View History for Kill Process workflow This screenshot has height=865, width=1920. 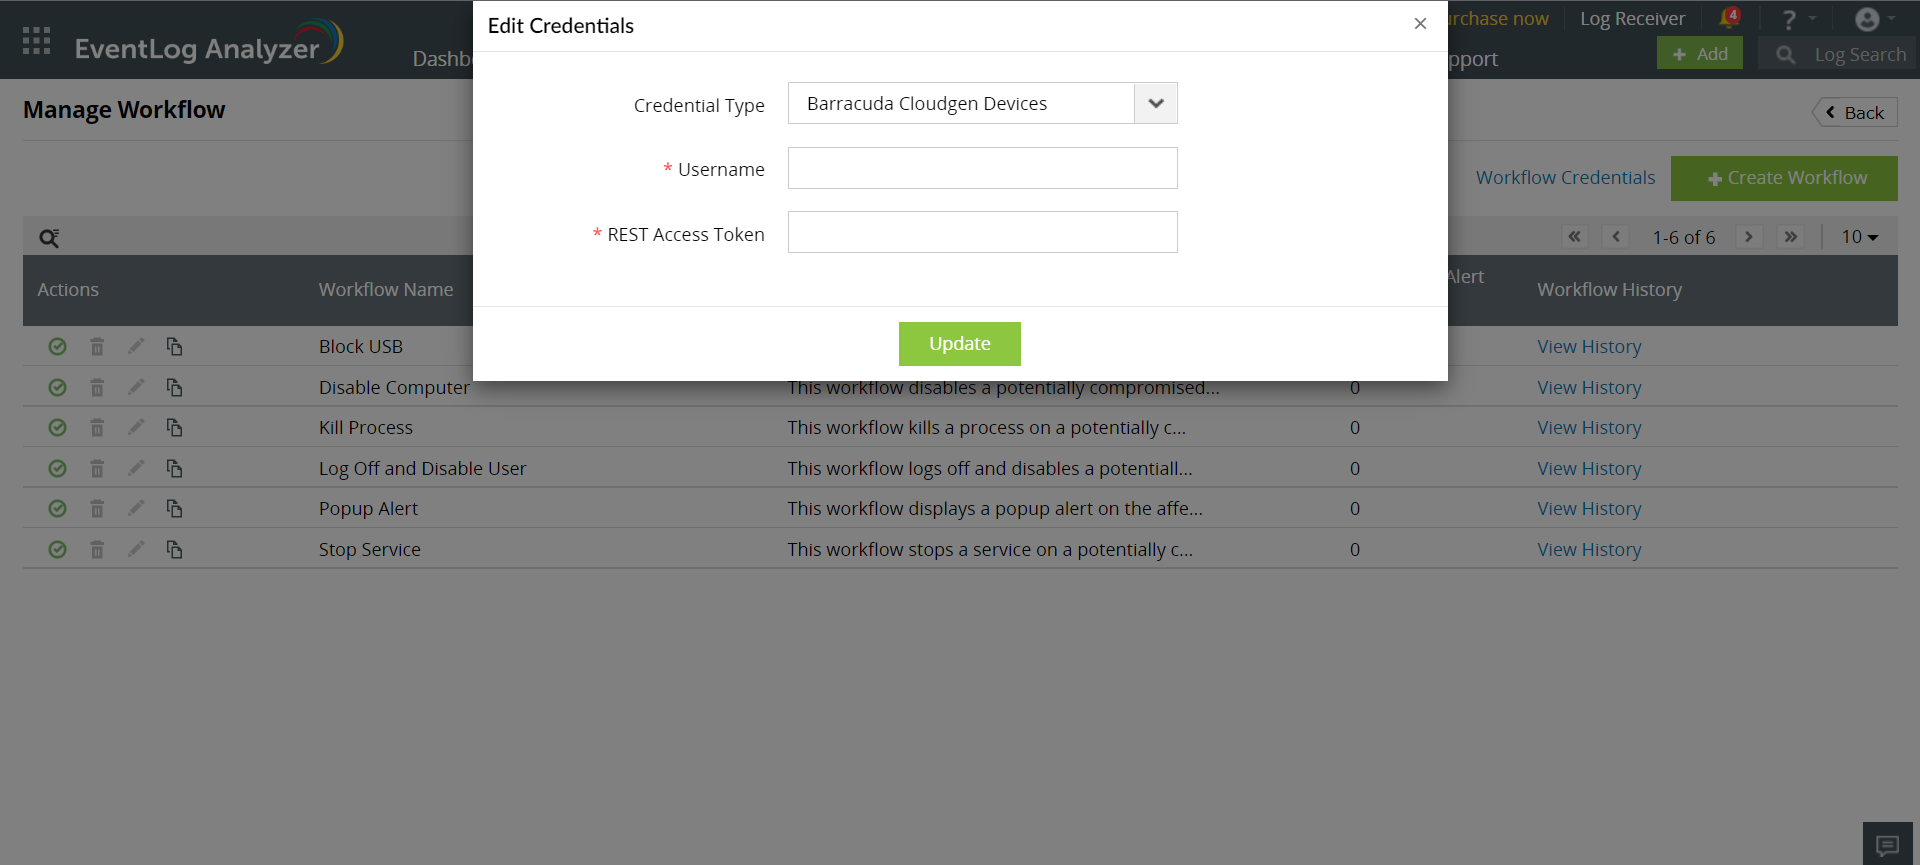pos(1589,428)
